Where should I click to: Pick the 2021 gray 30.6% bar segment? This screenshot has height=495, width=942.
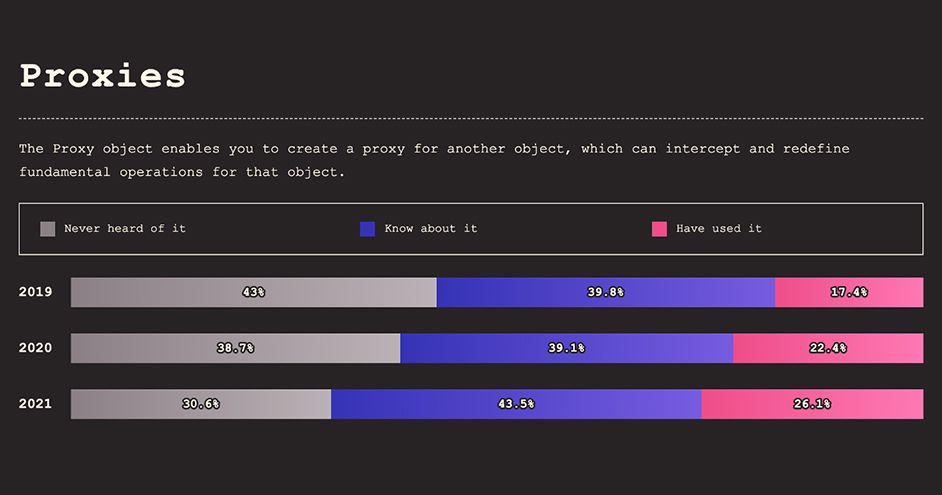pyautogui.click(x=200, y=404)
